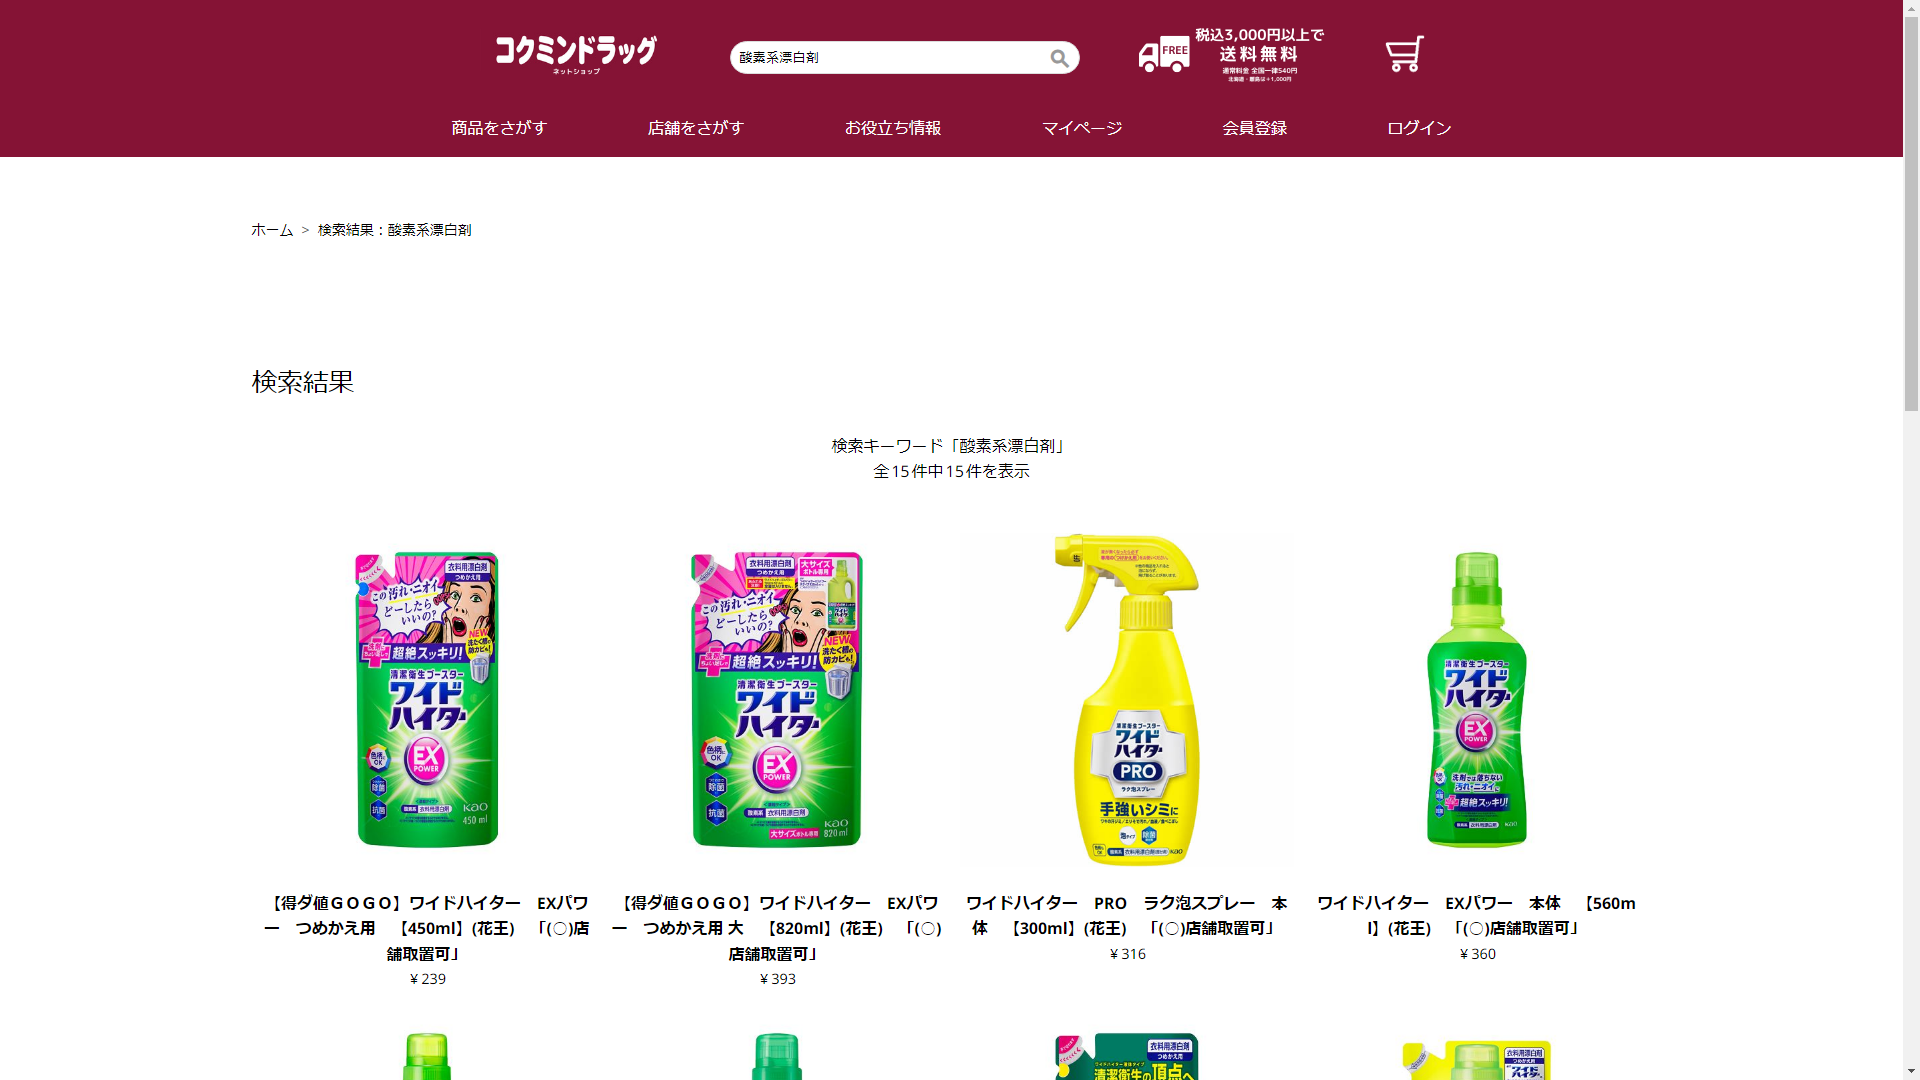The width and height of the screenshot is (1920, 1080).
Task: Click the free shipping truck banner
Action: click(x=1231, y=55)
